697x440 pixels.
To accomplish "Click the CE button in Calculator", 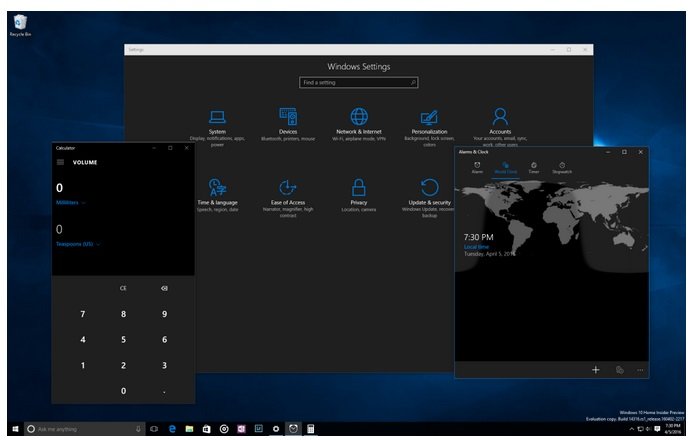I will [123, 288].
